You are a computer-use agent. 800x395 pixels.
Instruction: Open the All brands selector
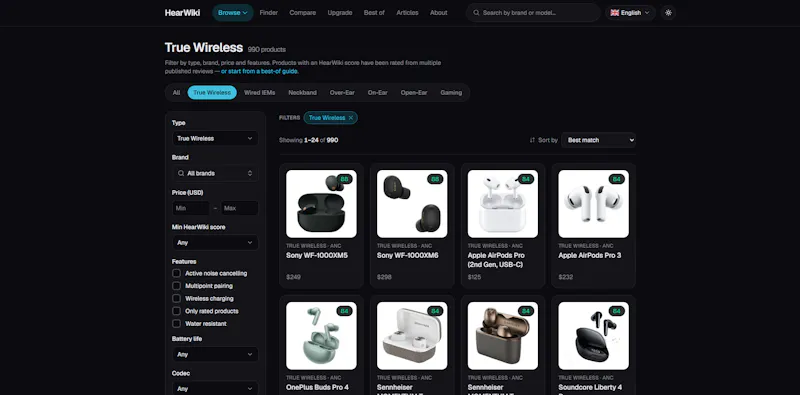click(x=215, y=174)
